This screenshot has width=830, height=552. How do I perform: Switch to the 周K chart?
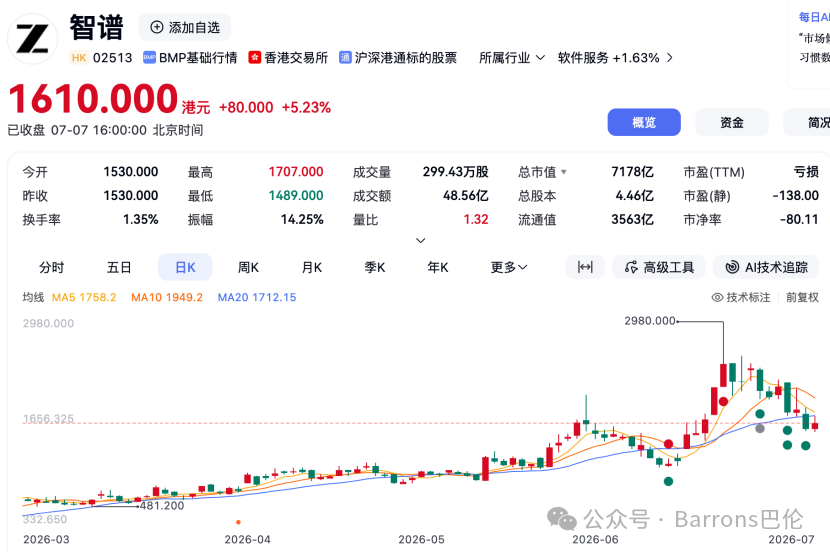click(248, 267)
